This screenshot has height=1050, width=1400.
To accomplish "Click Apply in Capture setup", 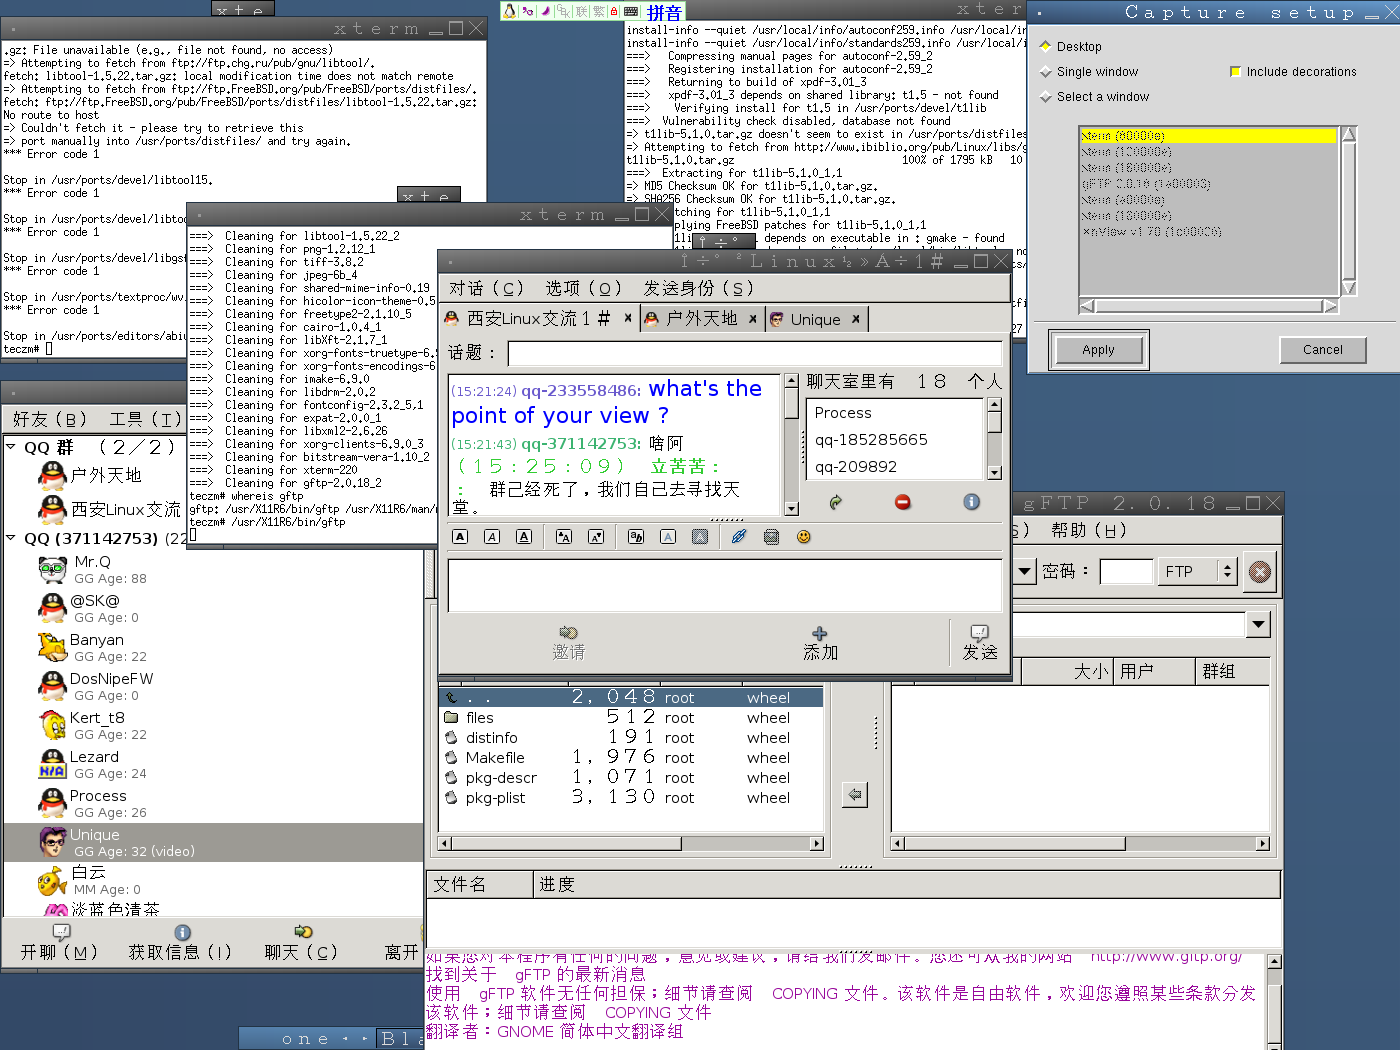I will (1098, 350).
